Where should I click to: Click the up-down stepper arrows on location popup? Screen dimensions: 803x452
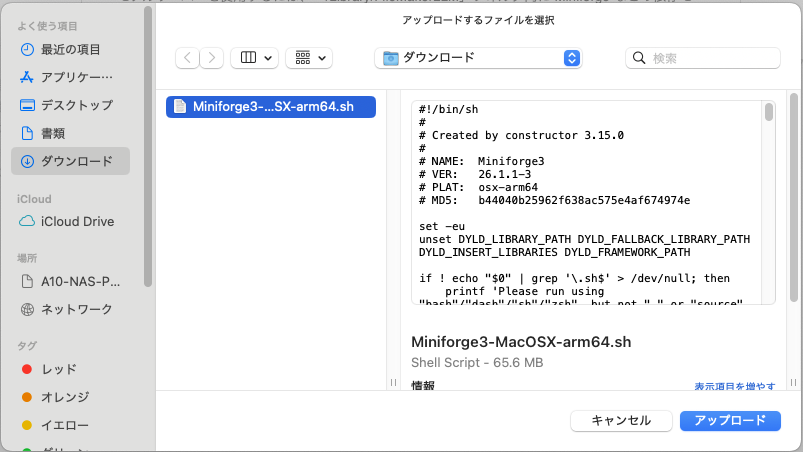[x=572, y=58]
